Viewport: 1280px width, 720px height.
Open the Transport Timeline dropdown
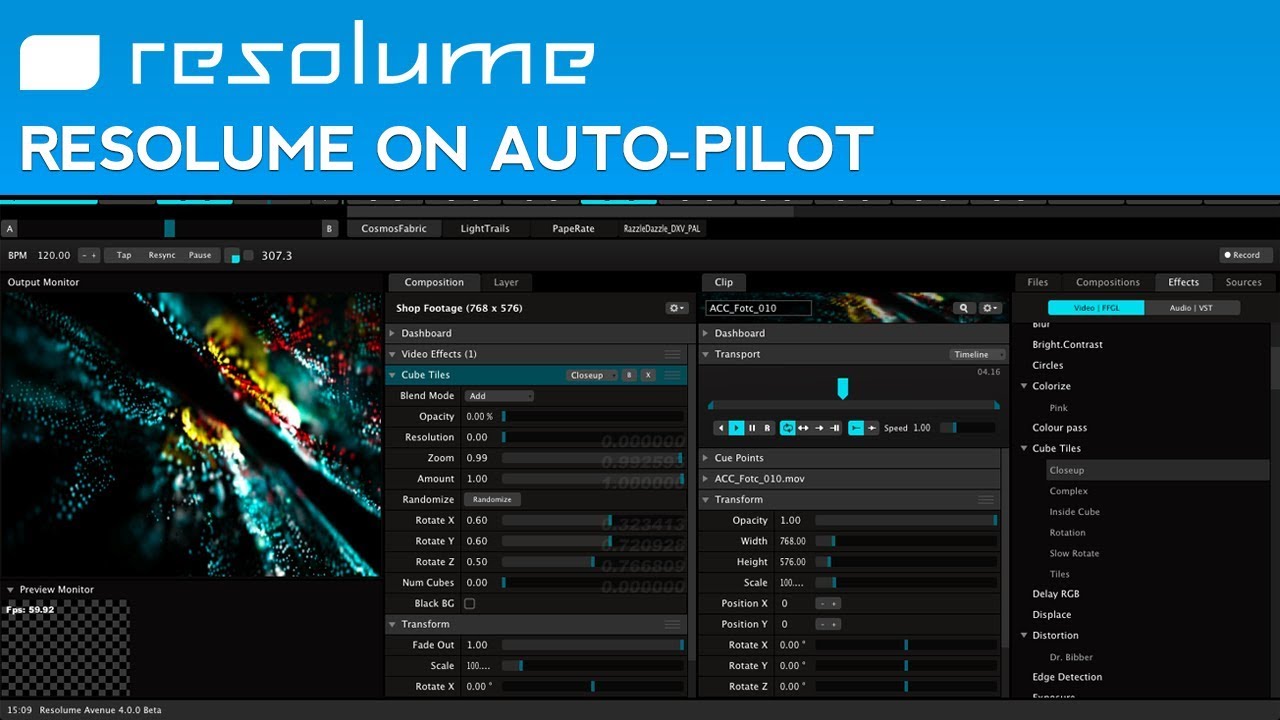pyautogui.click(x=977, y=354)
